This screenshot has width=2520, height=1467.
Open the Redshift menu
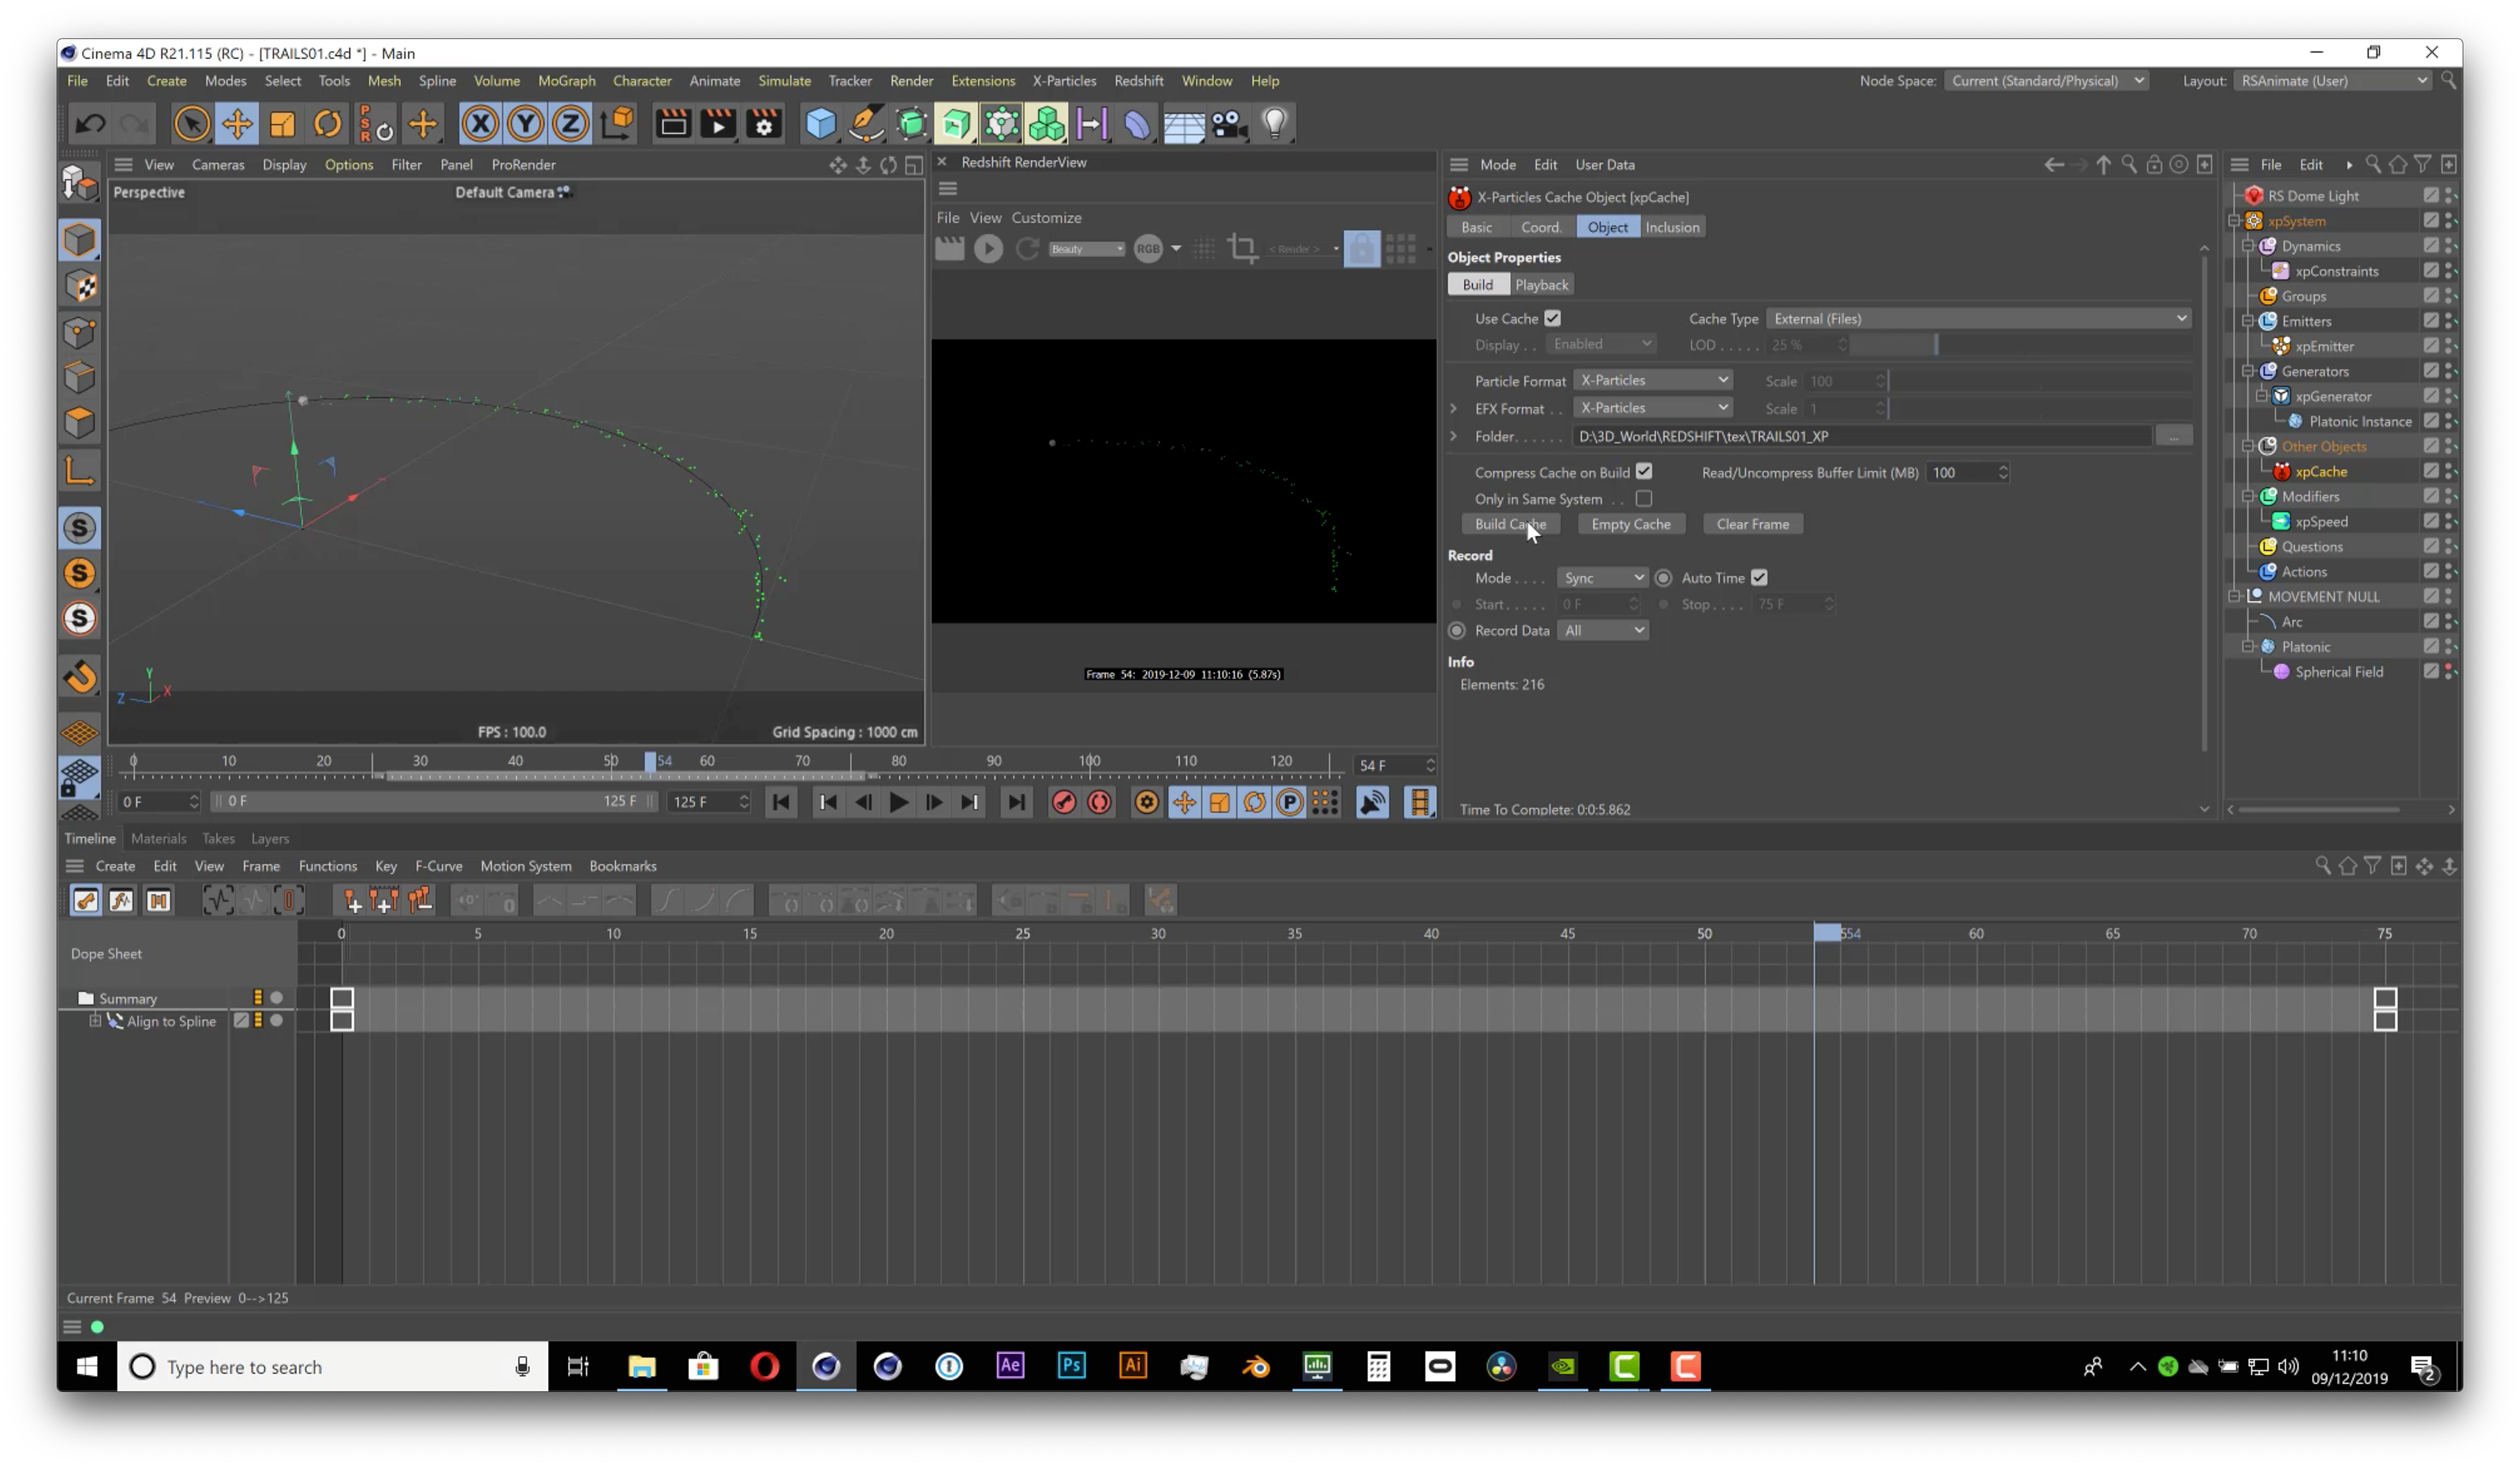(x=1138, y=81)
